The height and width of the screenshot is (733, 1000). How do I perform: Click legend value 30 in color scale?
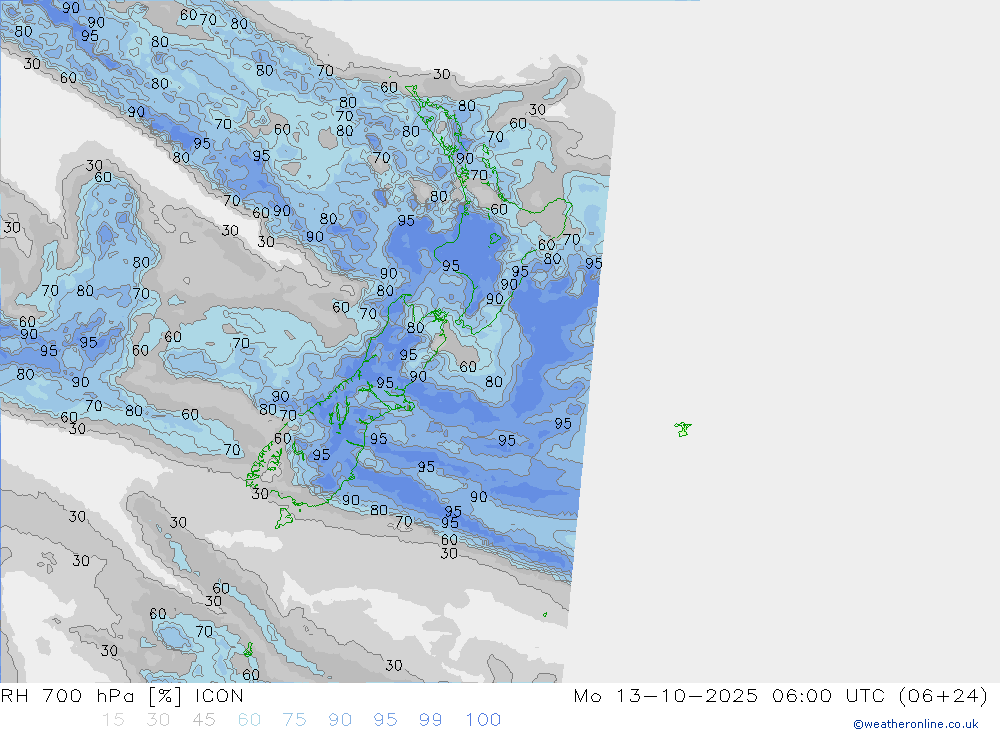[158, 720]
